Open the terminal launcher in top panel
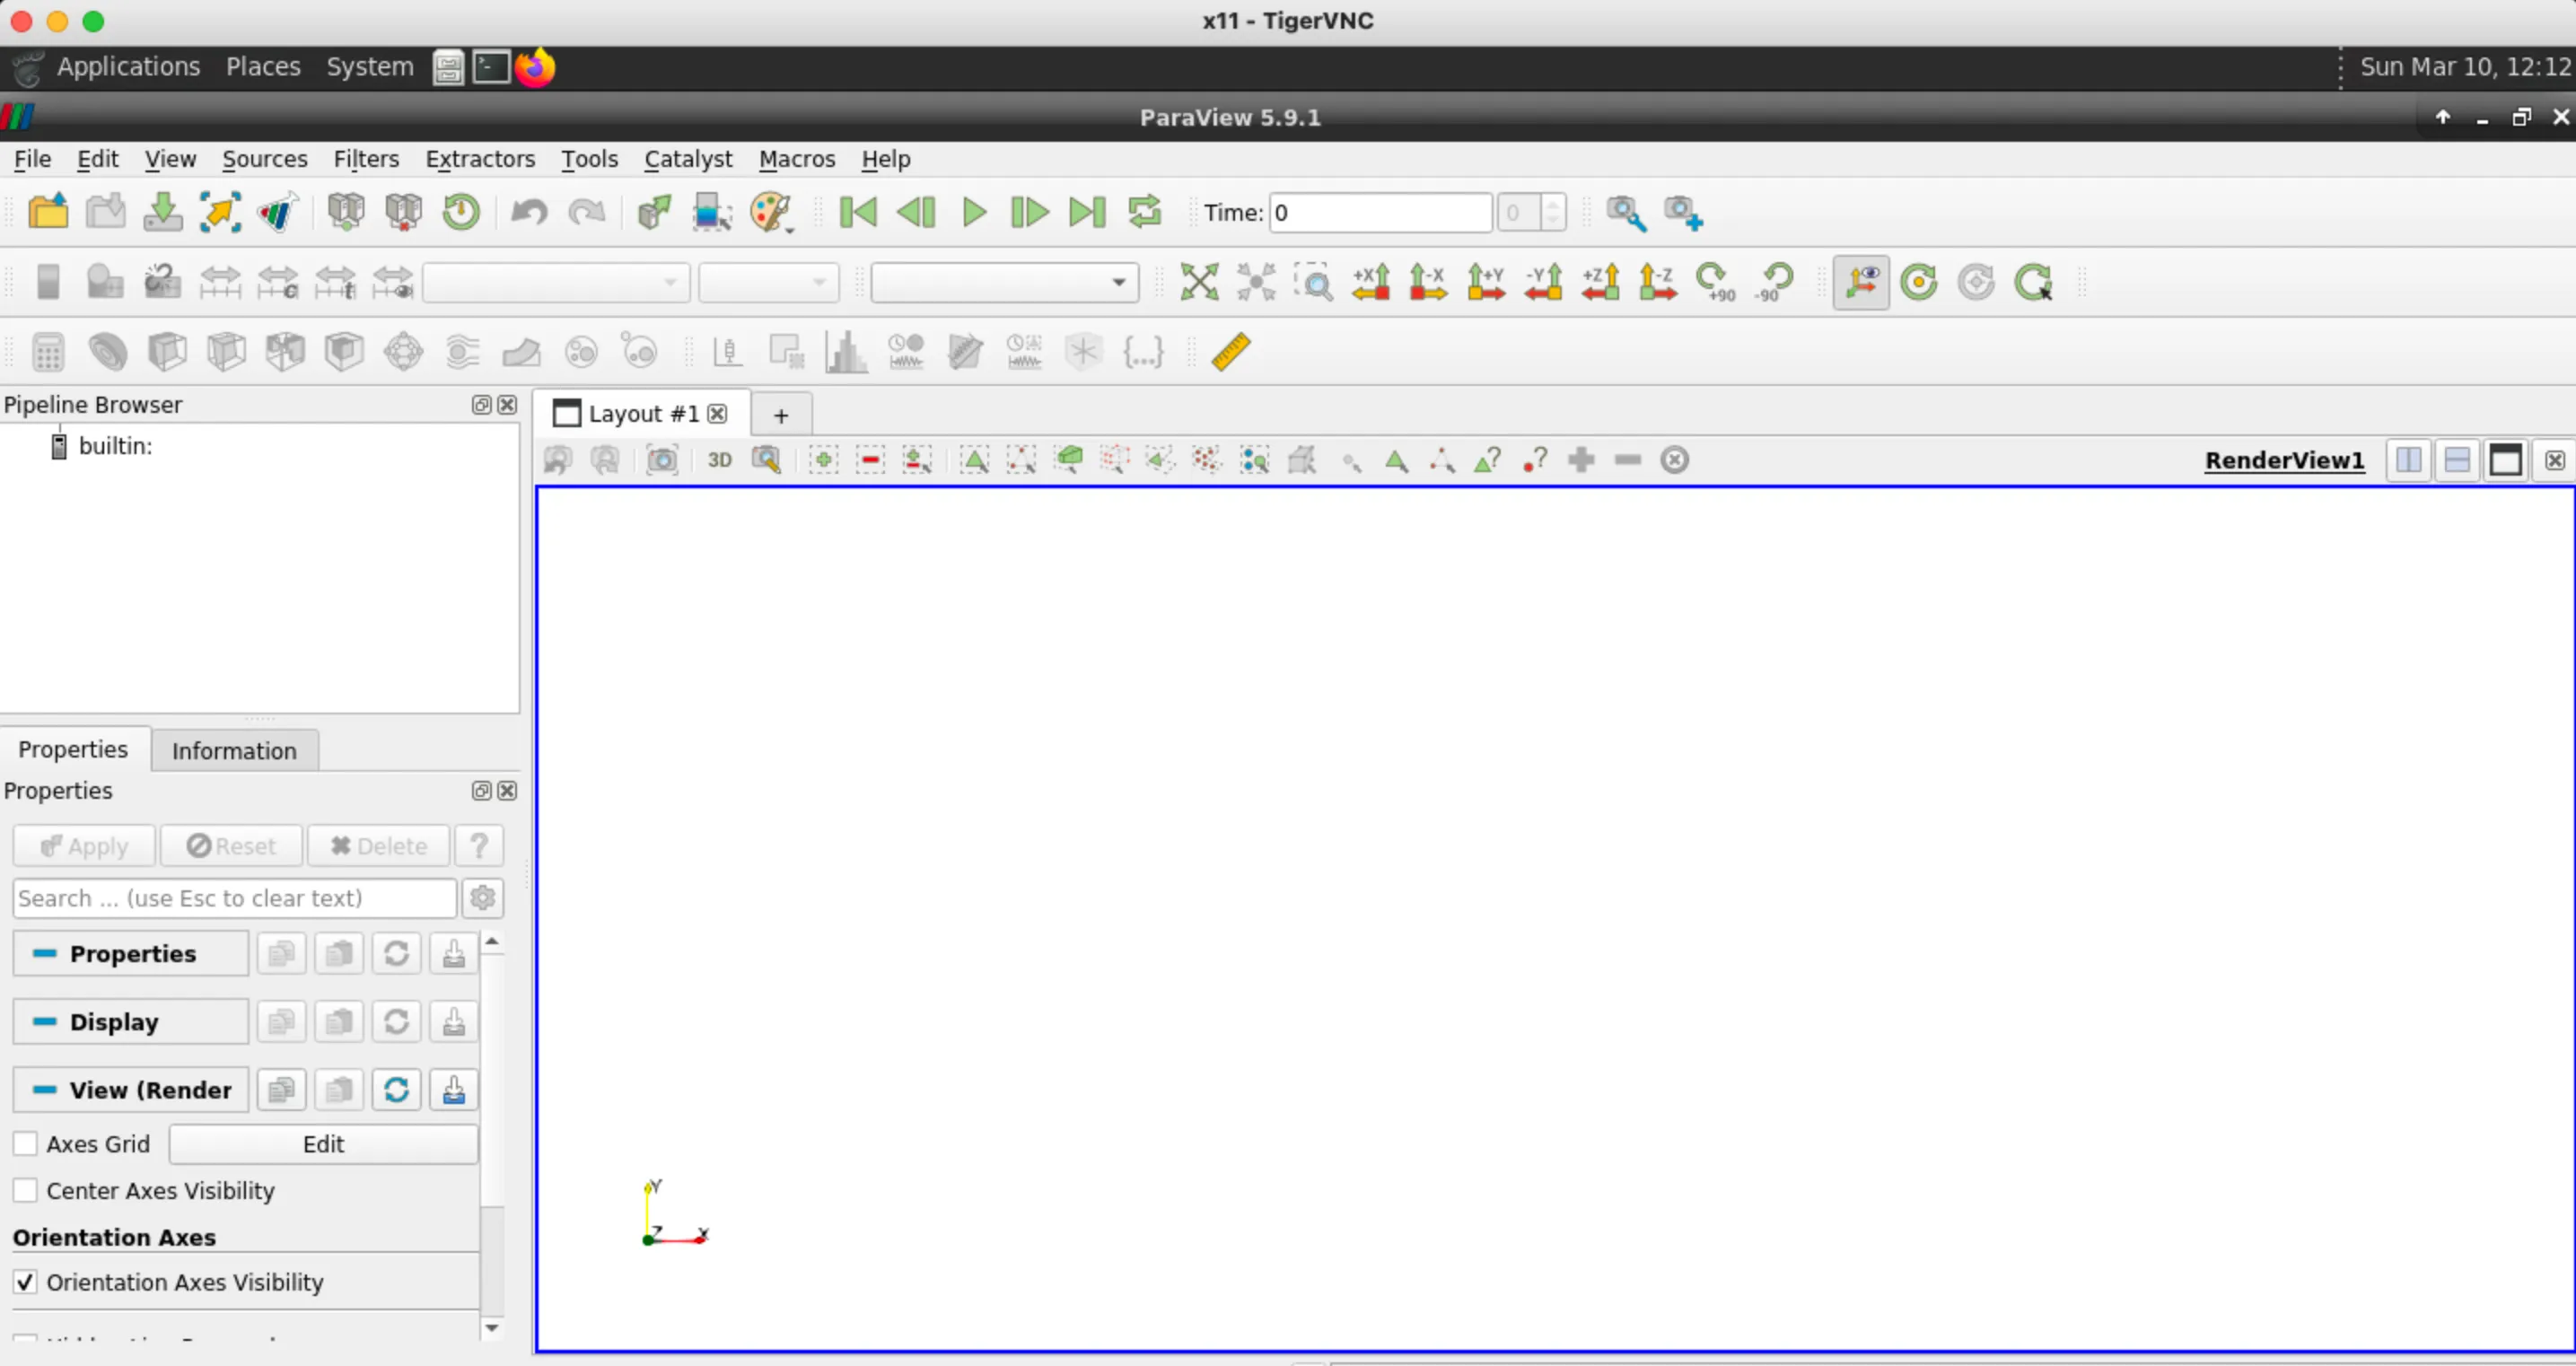Image resolution: width=2576 pixels, height=1366 pixels. (491, 67)
